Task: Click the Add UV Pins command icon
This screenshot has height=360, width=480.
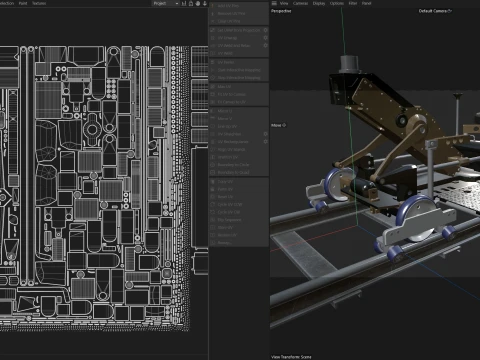Action: pyautogui.click(x=213, y=6)
